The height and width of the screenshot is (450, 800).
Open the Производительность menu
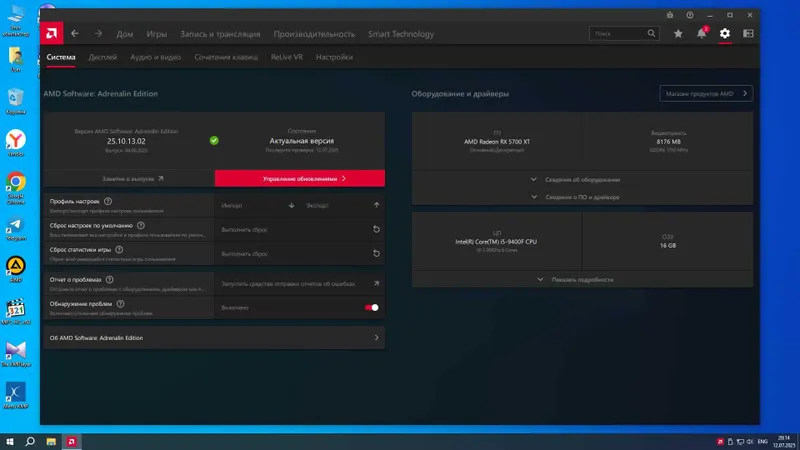click(314, 34)
